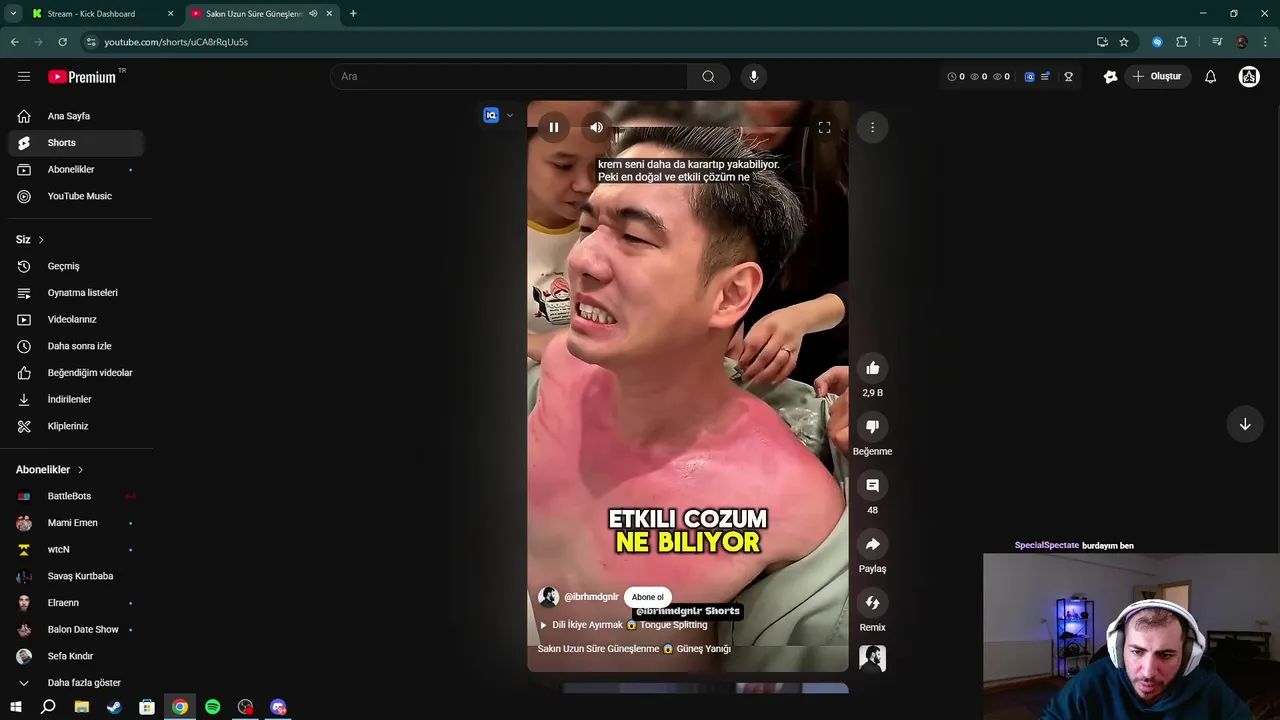Screen dimensions: 1280x720
Task: Click the vidIQ trophy icon in header
Action: (1068, 76)
